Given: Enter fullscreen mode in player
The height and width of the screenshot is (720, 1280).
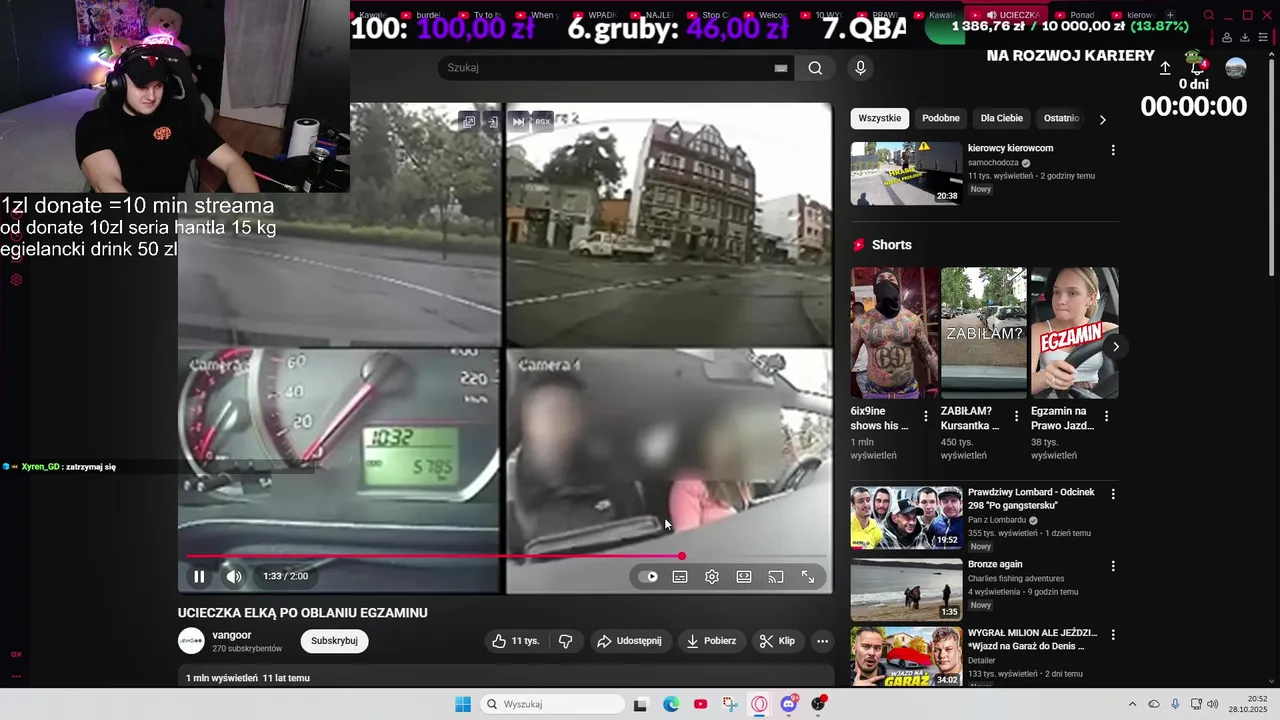Looking at the screenshot, I should click(808, 577).
